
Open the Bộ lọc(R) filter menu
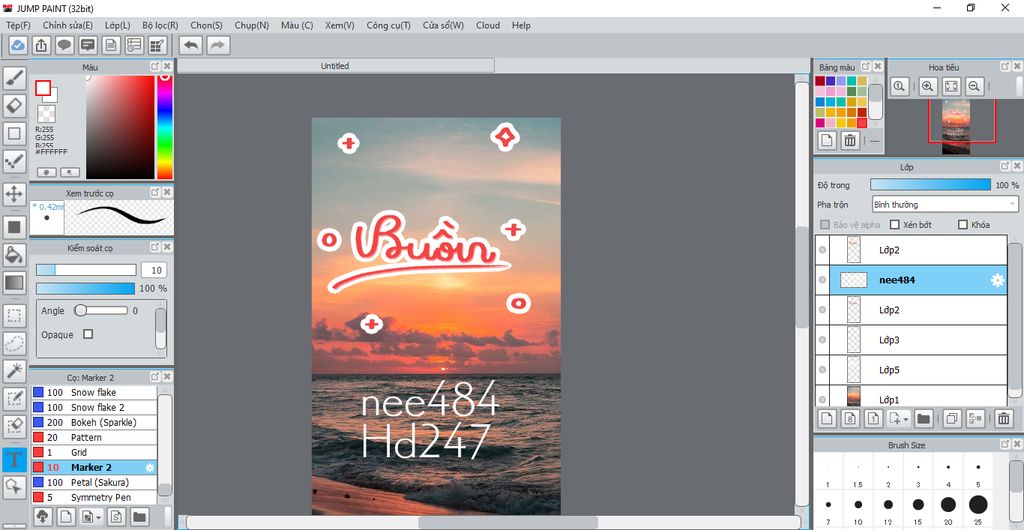(160, 25)
